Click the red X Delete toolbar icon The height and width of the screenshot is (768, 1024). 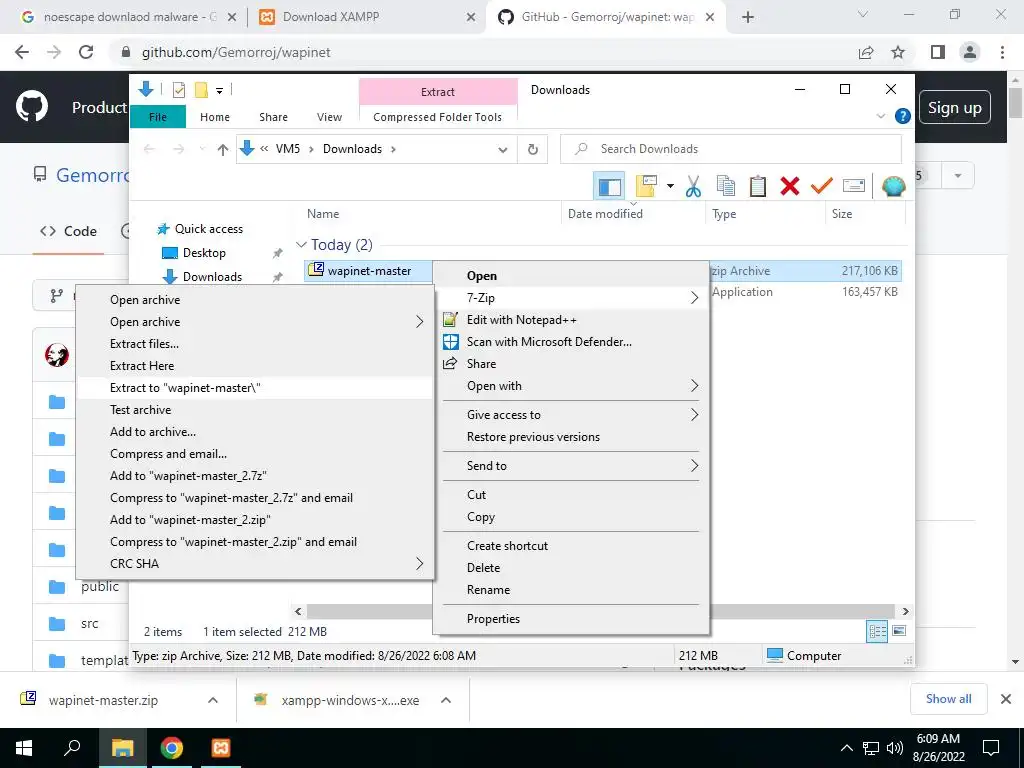(790, 186)
